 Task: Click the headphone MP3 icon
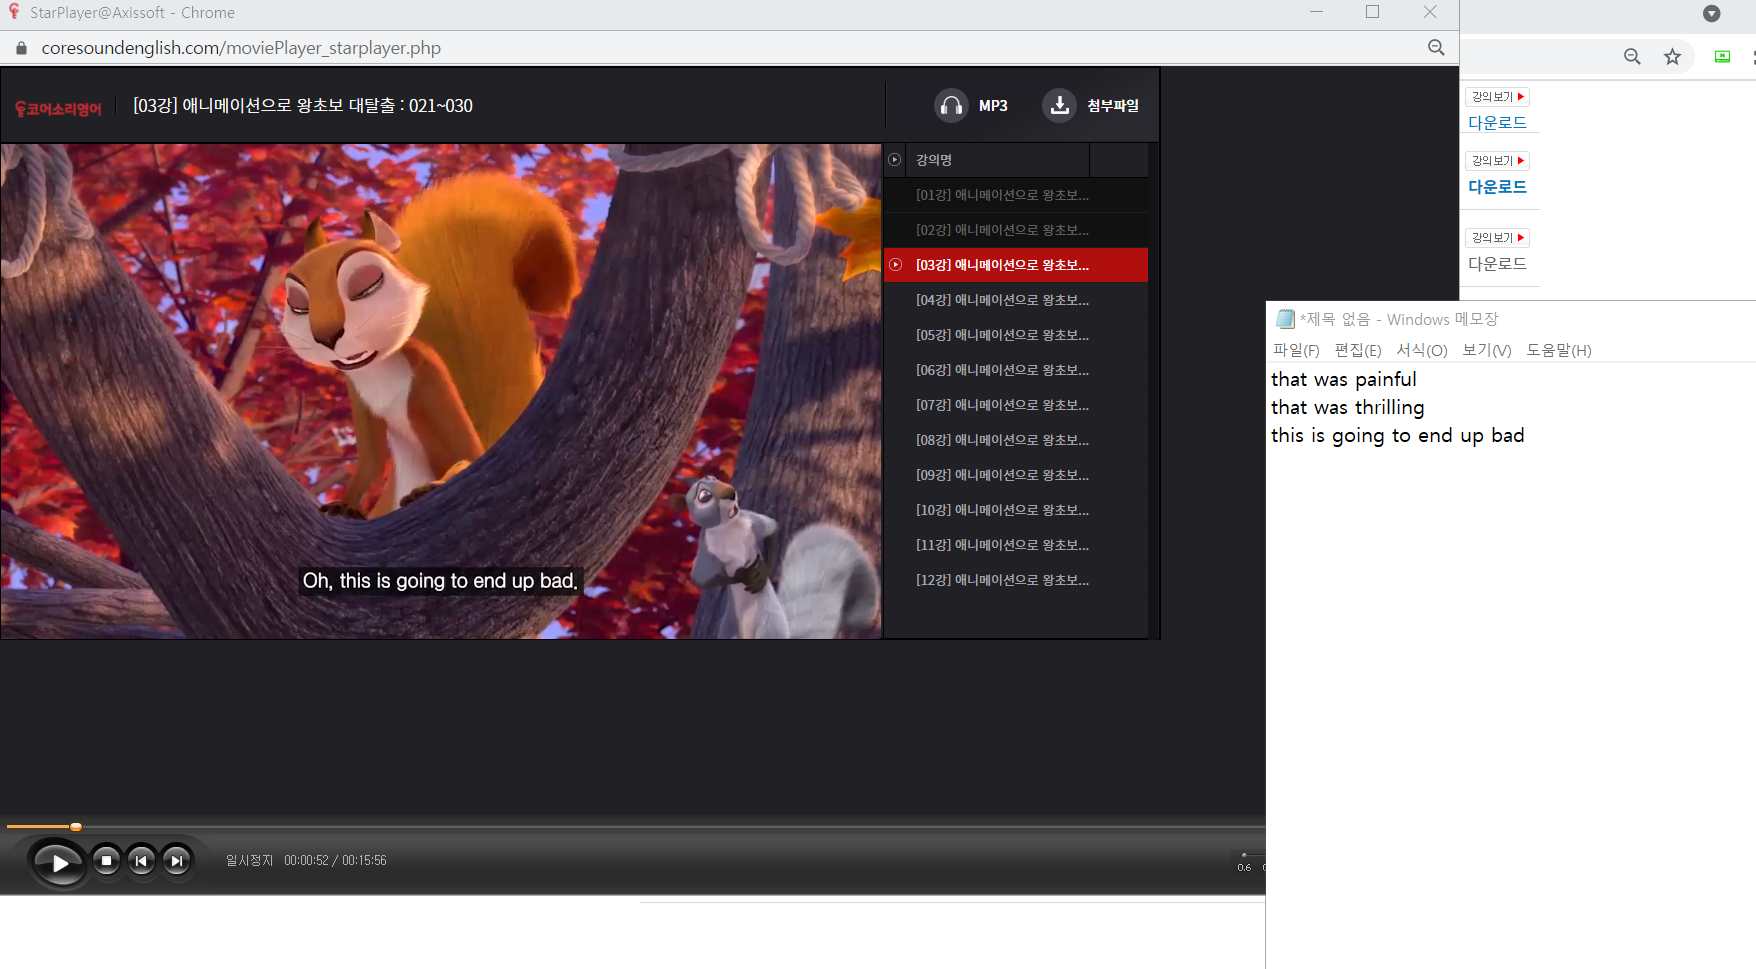[x=951, y=105]
